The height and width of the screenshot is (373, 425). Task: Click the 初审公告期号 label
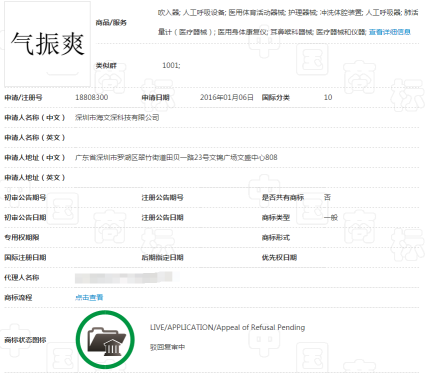coord(25,198)
